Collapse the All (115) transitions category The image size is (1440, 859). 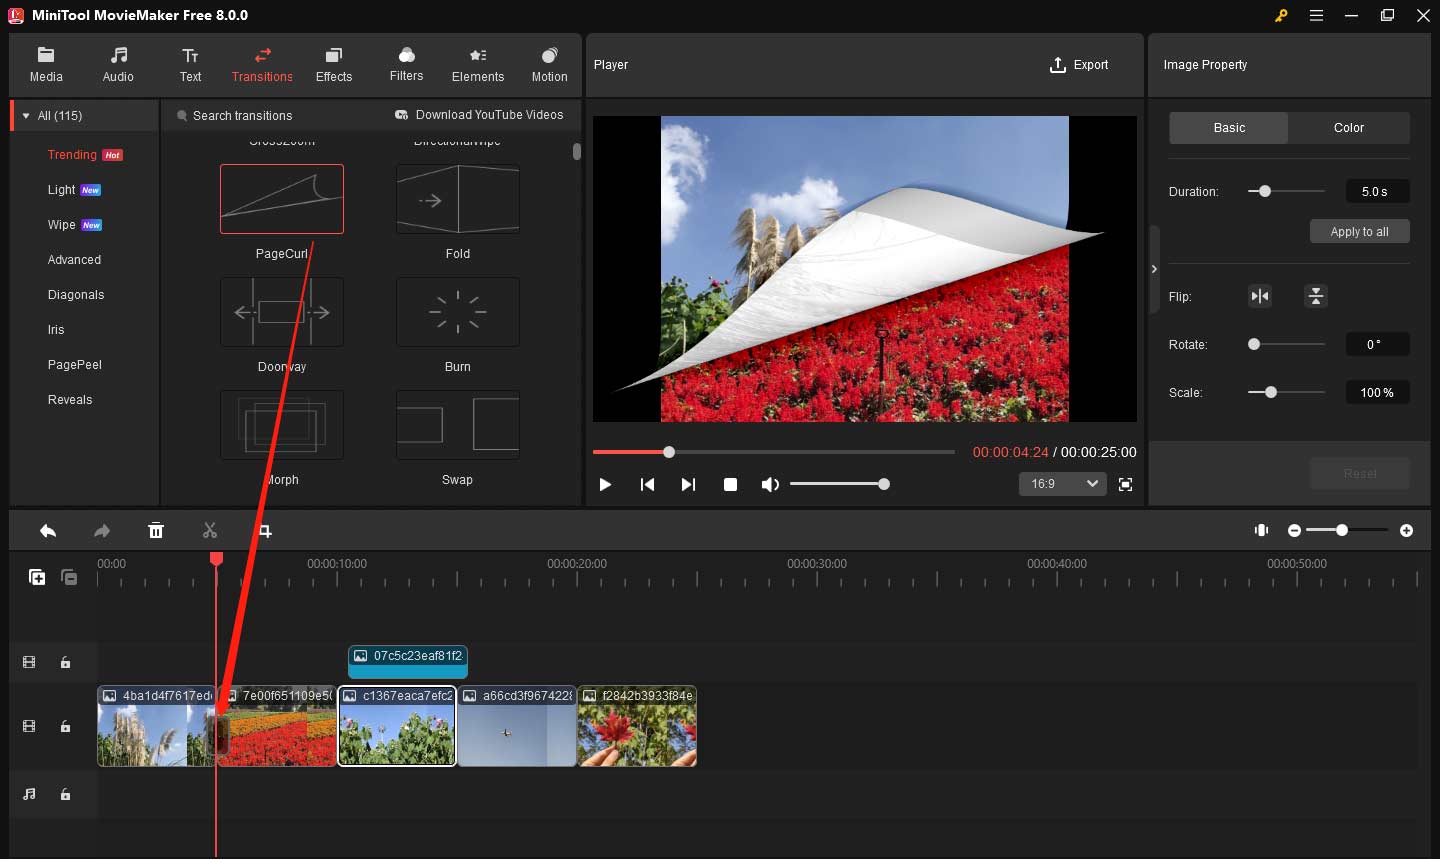tap(24, 115)
